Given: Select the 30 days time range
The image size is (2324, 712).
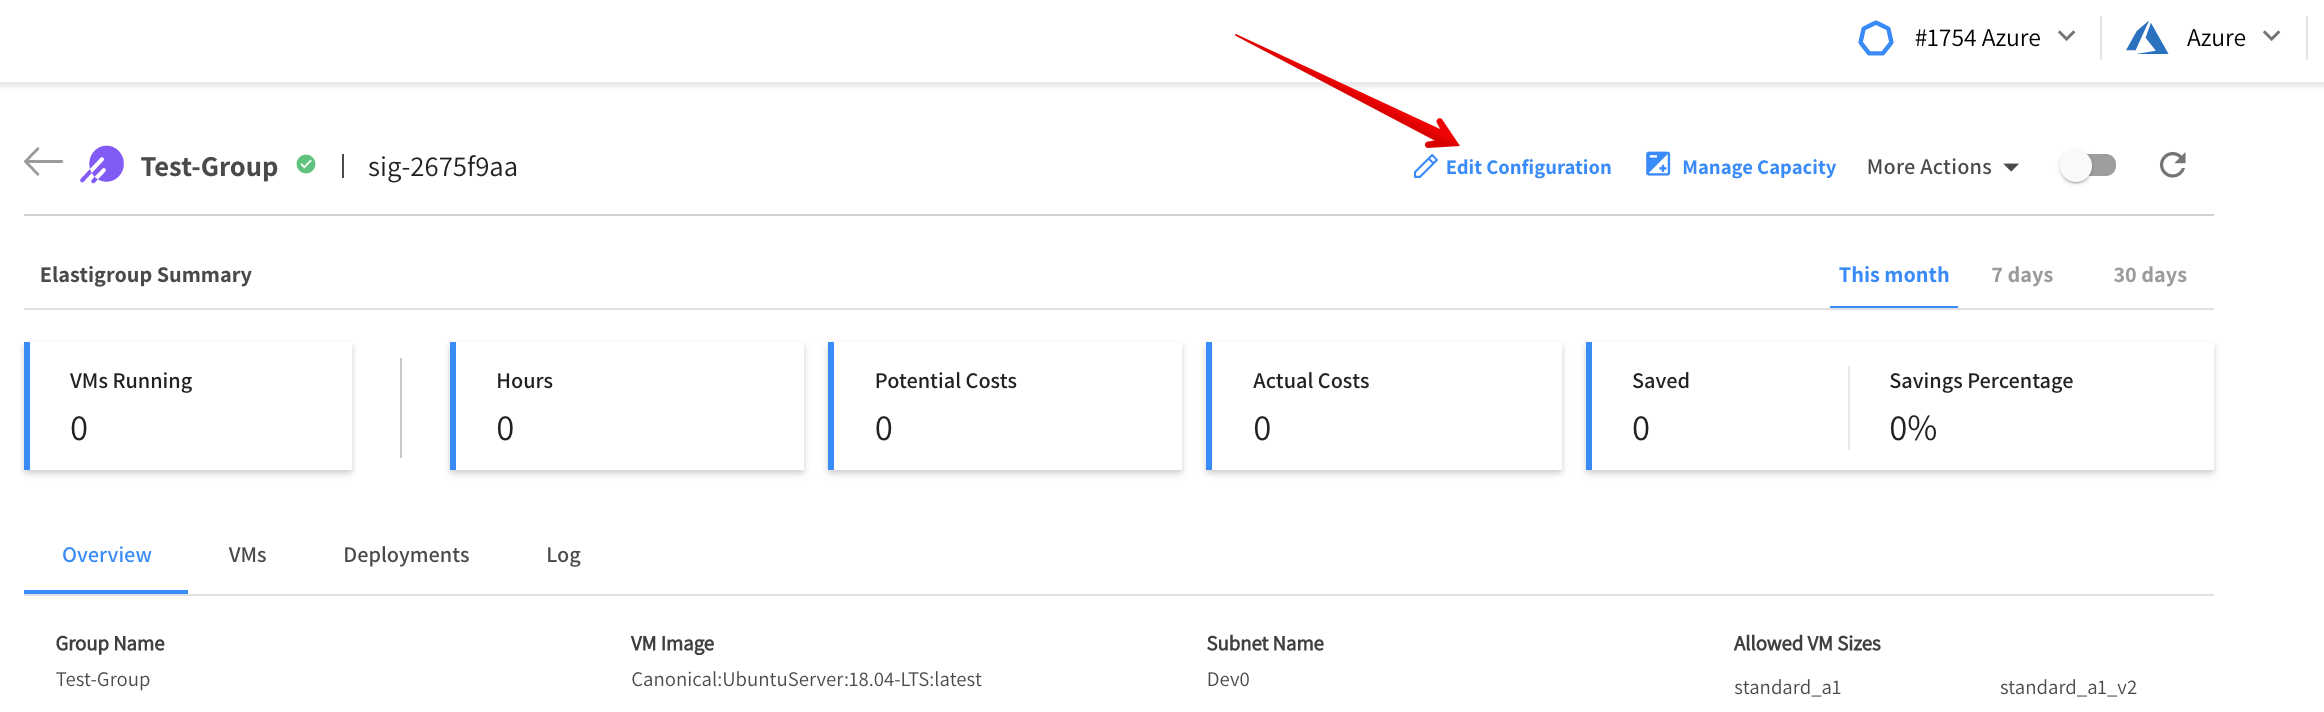Looking at the screenshot, I should pyautogui.click(x=2149, y=275).
